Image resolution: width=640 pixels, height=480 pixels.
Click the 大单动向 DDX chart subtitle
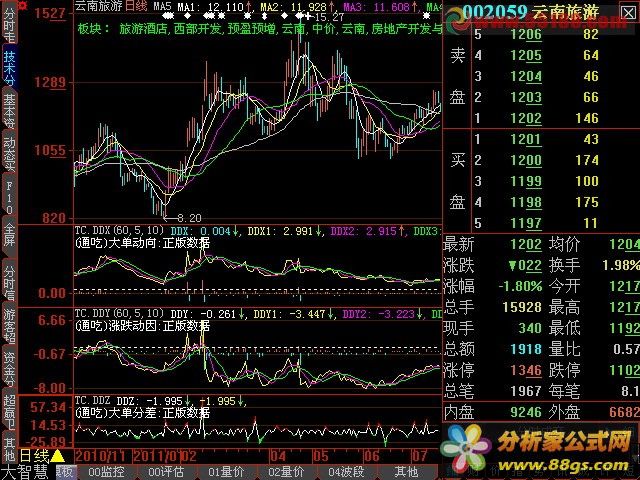pyautogui.click(x=142, y=243)
